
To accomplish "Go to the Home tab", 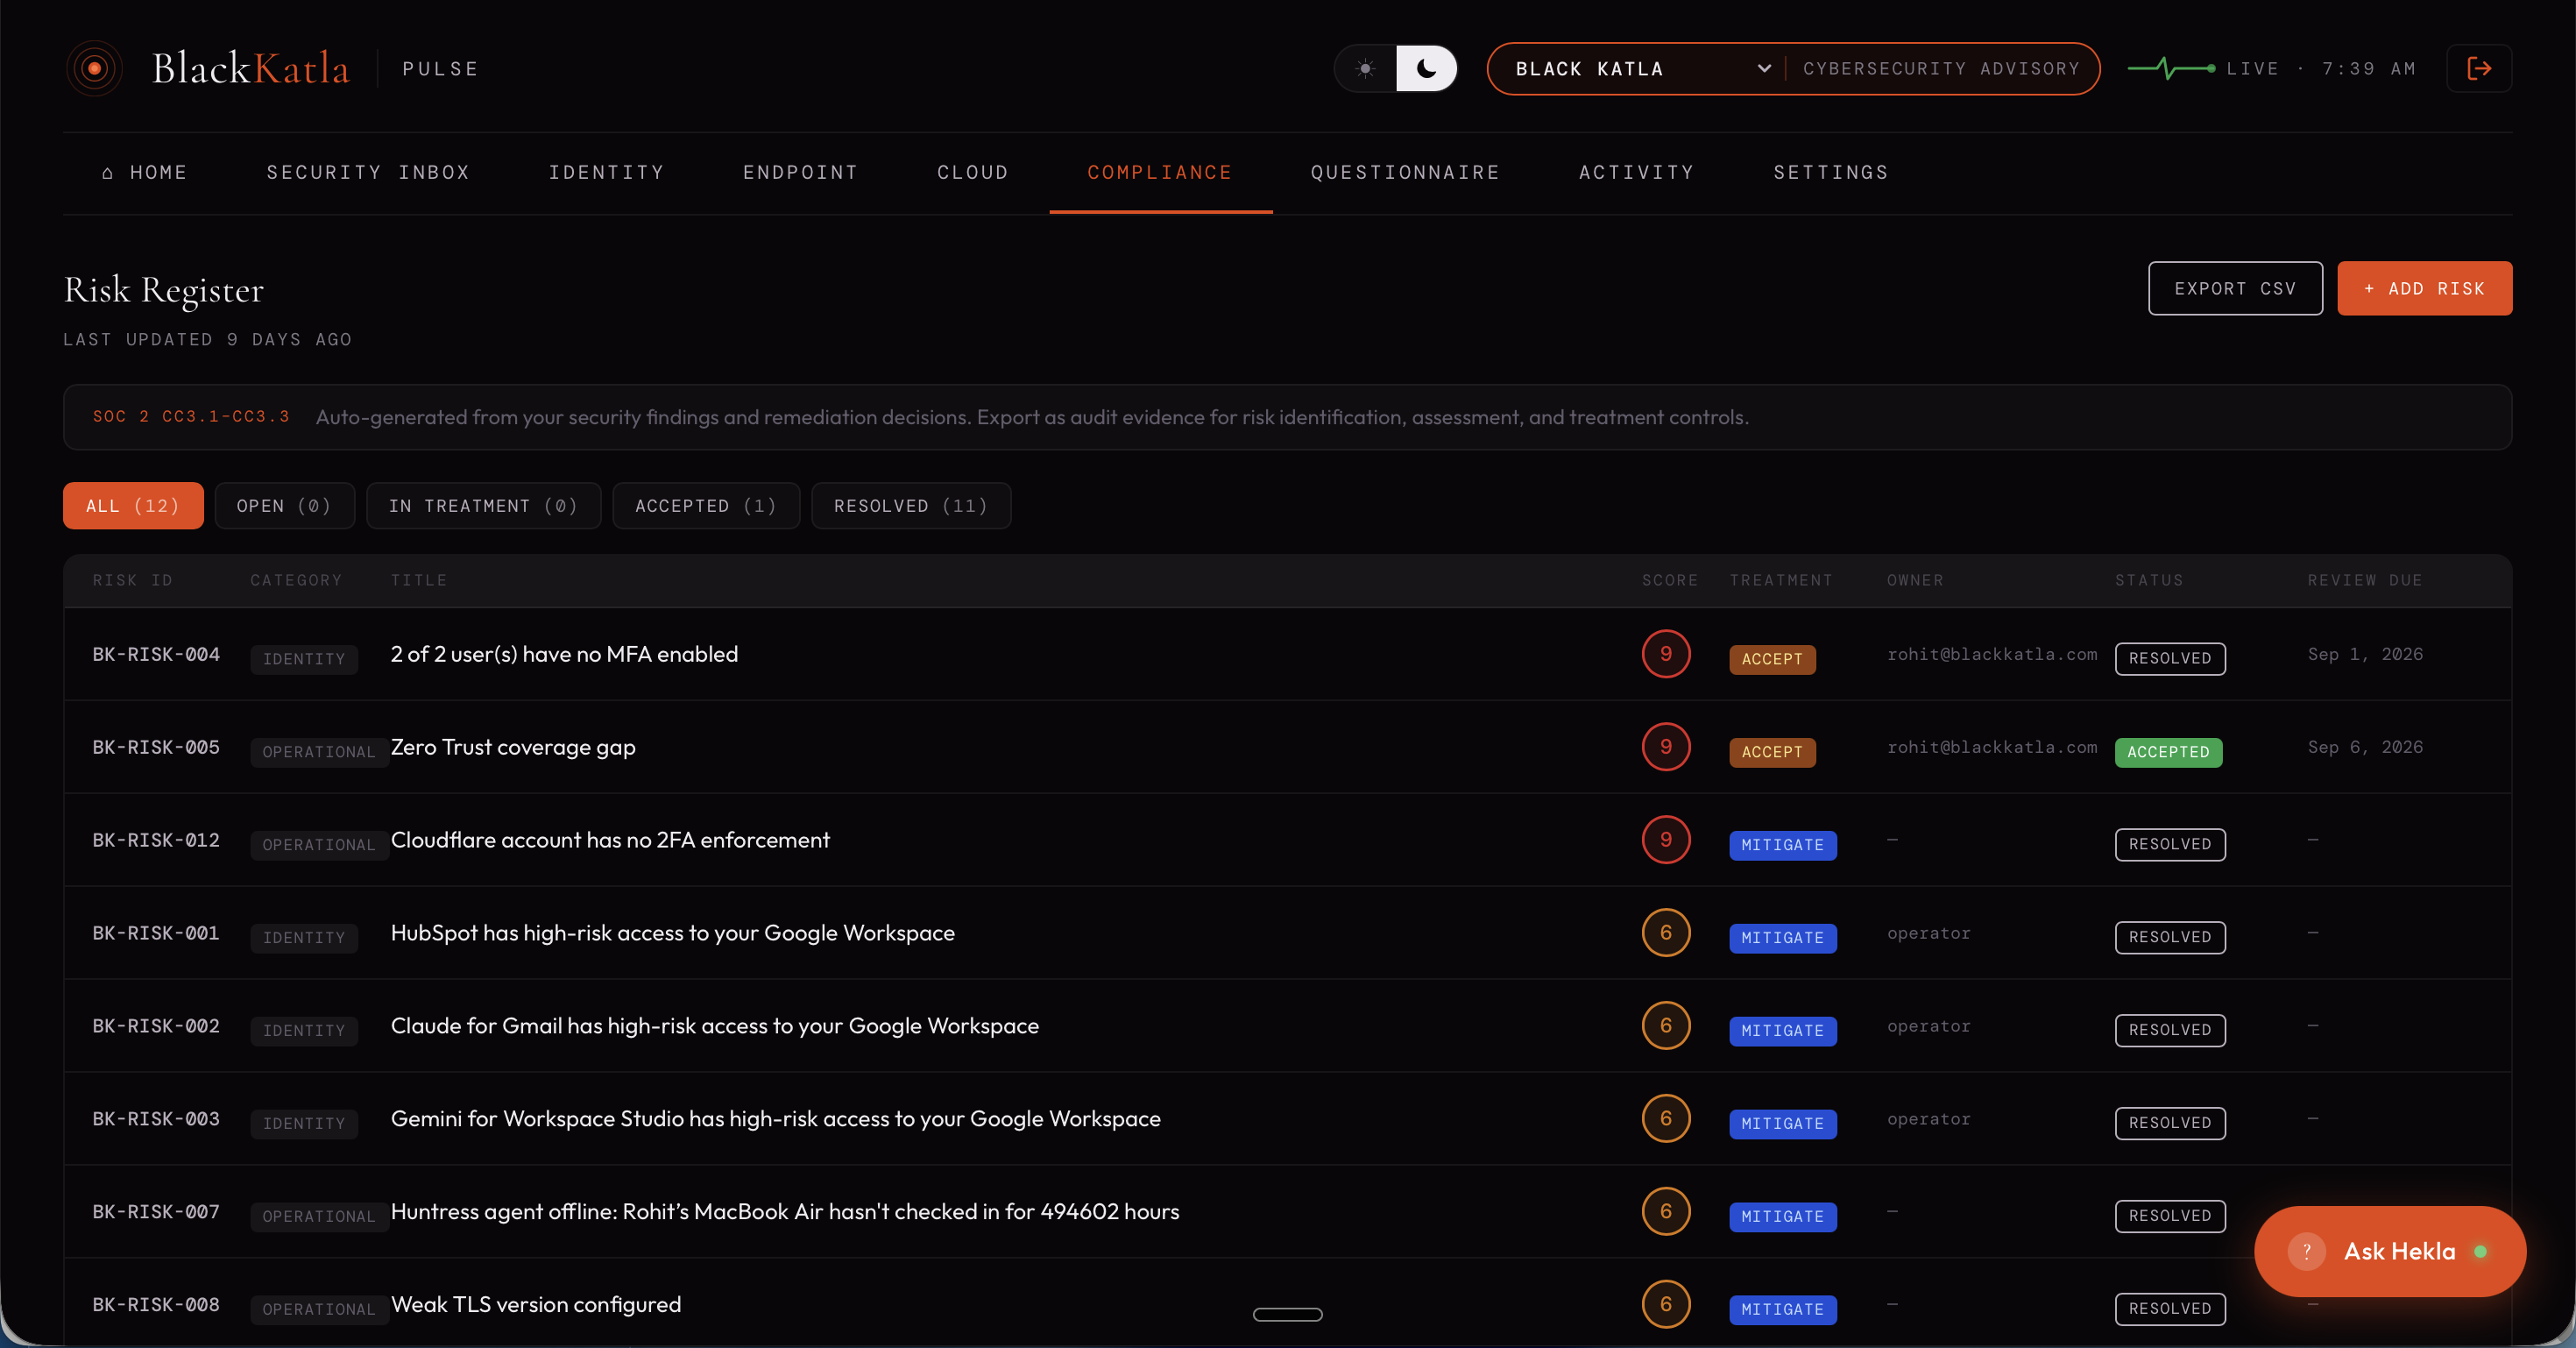I will pos(144,172).
